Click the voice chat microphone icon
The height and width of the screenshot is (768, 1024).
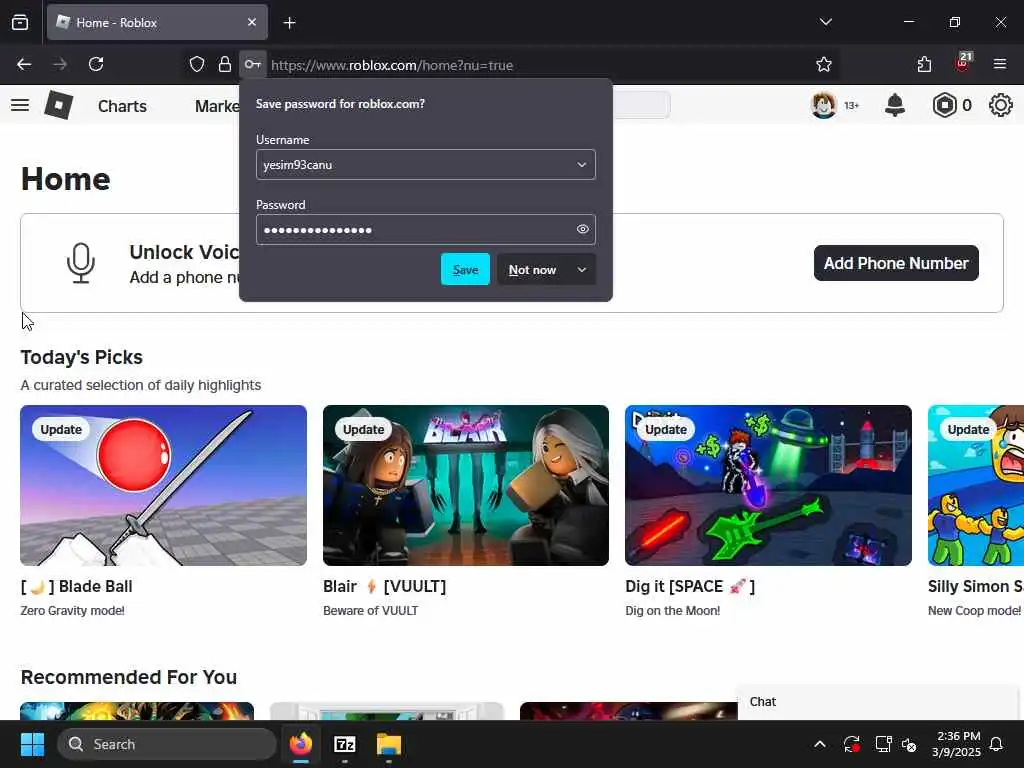coord(81,263)
